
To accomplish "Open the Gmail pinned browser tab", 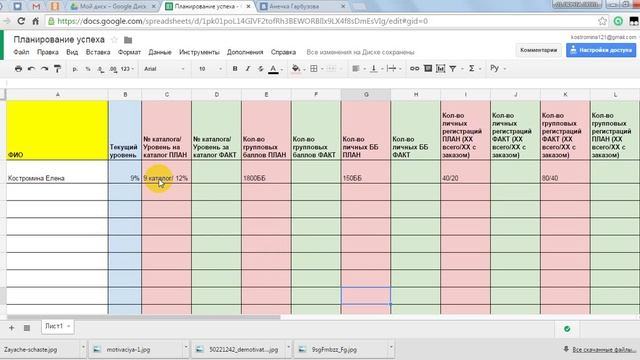I will coord(36,7).
